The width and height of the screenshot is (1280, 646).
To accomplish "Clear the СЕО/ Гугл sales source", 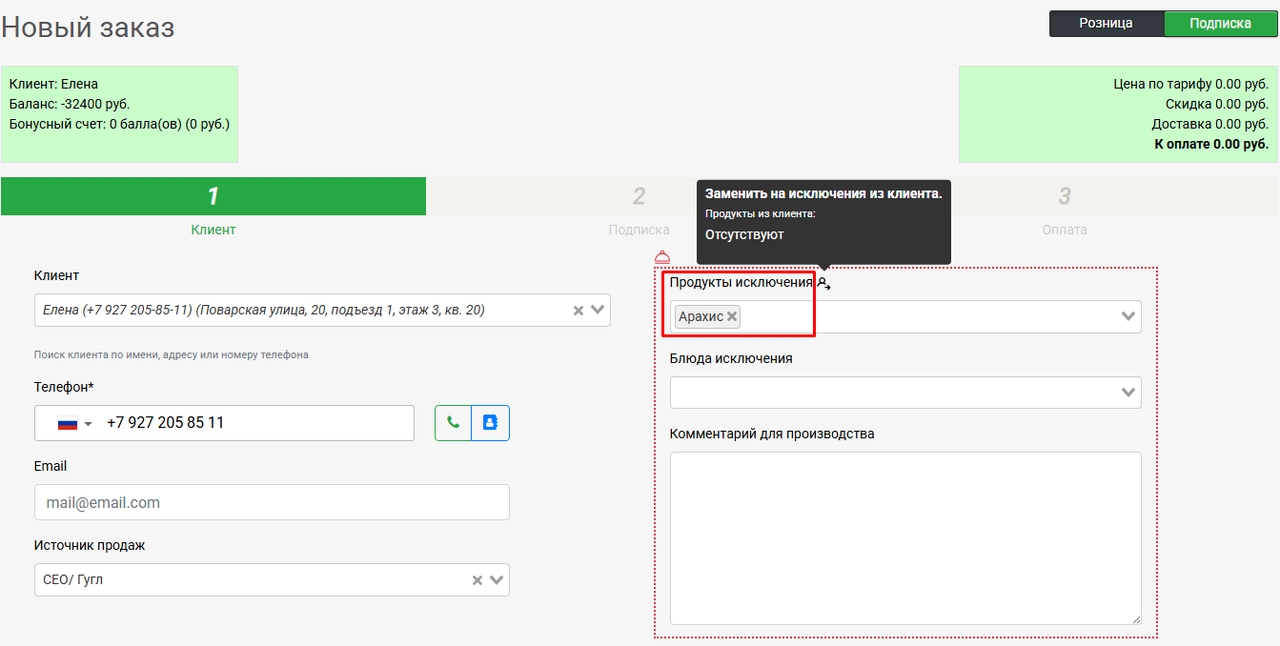I will pyautogui.click(x=477, y=580).
